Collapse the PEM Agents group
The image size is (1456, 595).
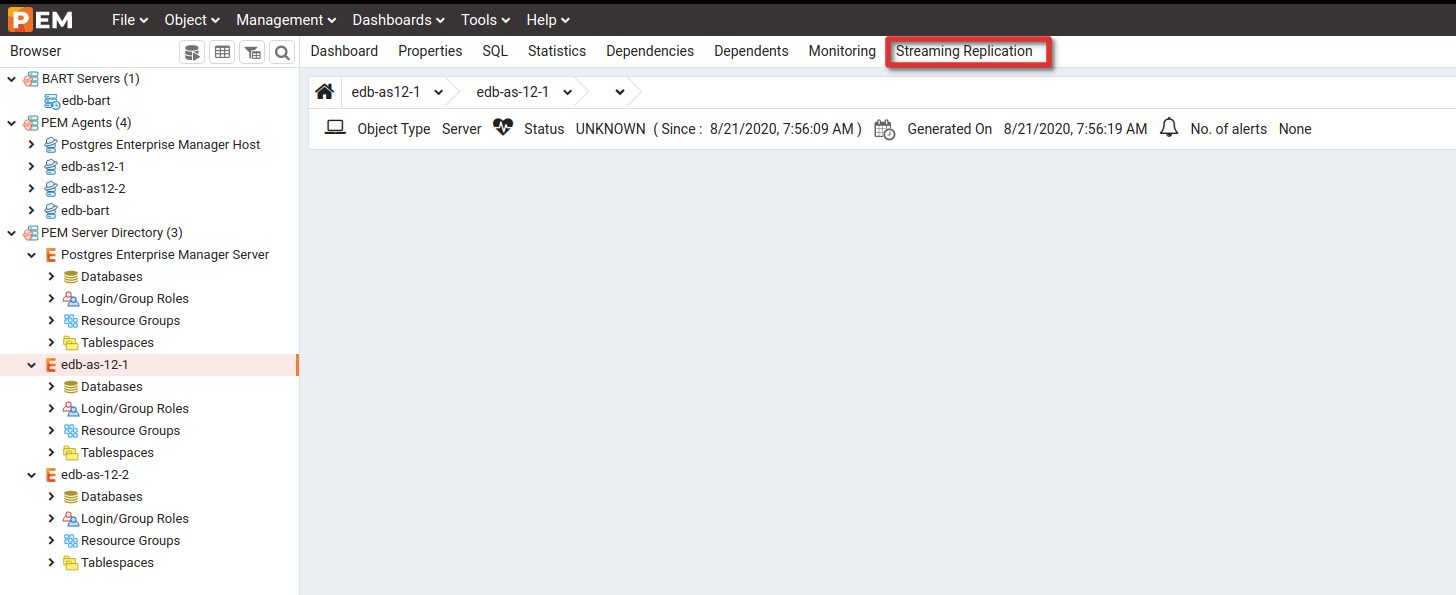12,123
